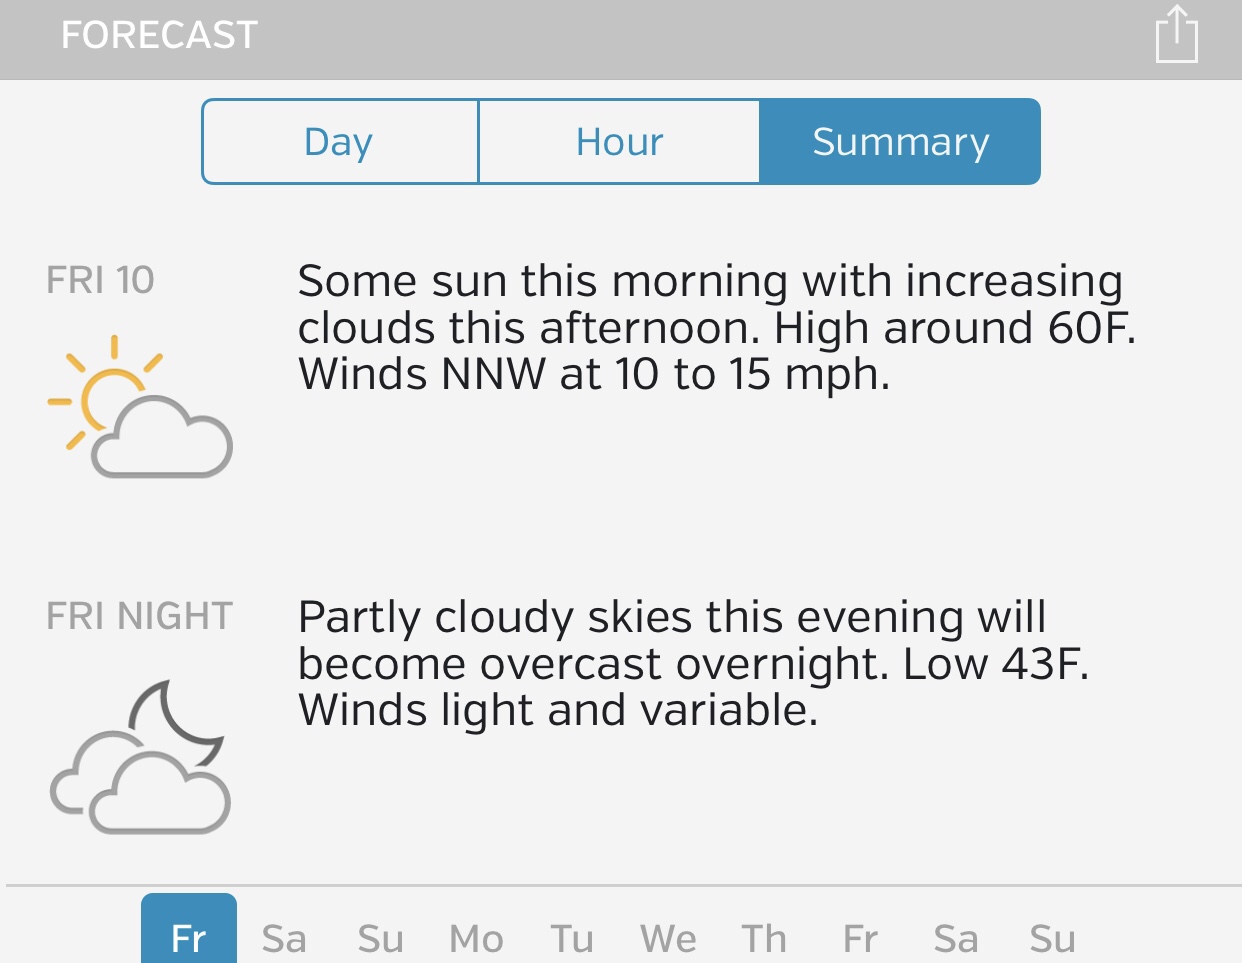Jump to the last Su day tab

point(1053,939)
